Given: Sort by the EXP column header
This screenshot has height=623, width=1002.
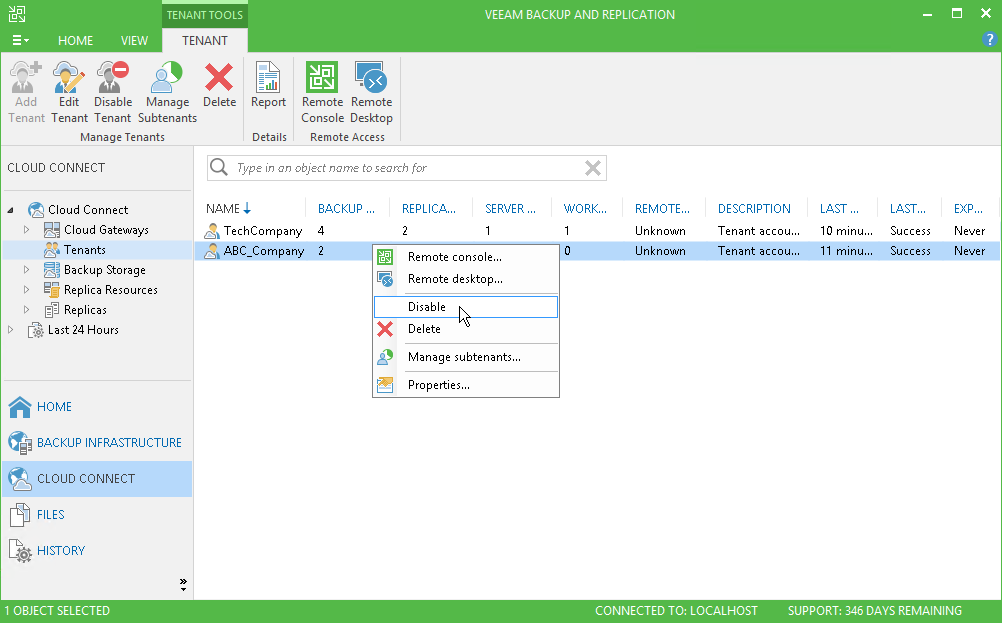Looking at the screenshot, I should point(968,209).
